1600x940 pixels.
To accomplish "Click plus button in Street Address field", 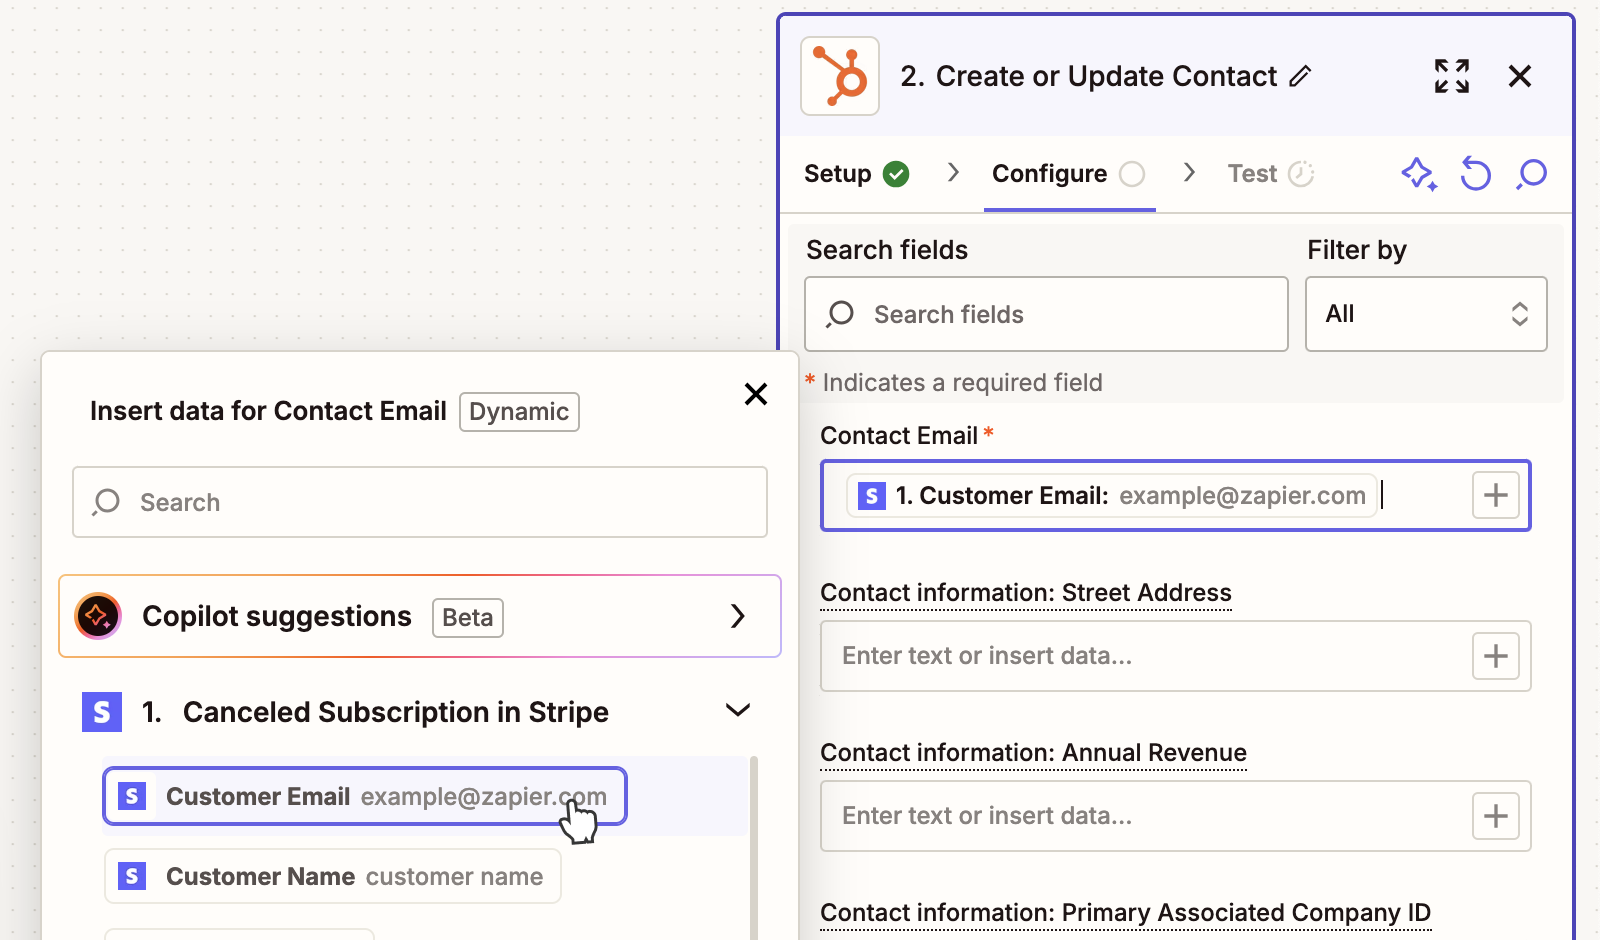I will point(1496,656).
